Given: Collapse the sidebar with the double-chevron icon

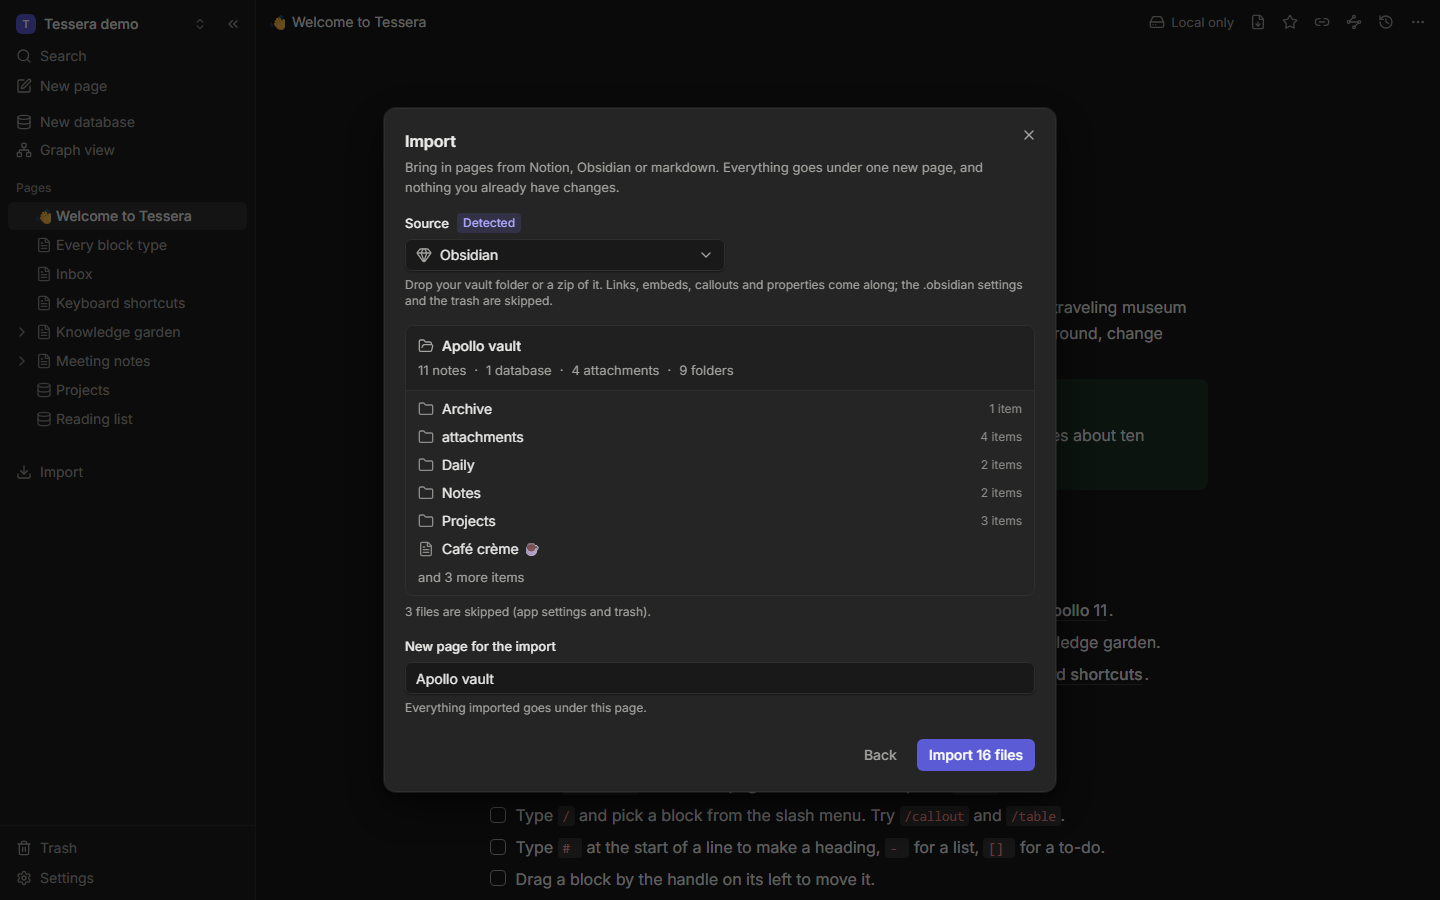Looking at the screenshot, I should [233, 24].
